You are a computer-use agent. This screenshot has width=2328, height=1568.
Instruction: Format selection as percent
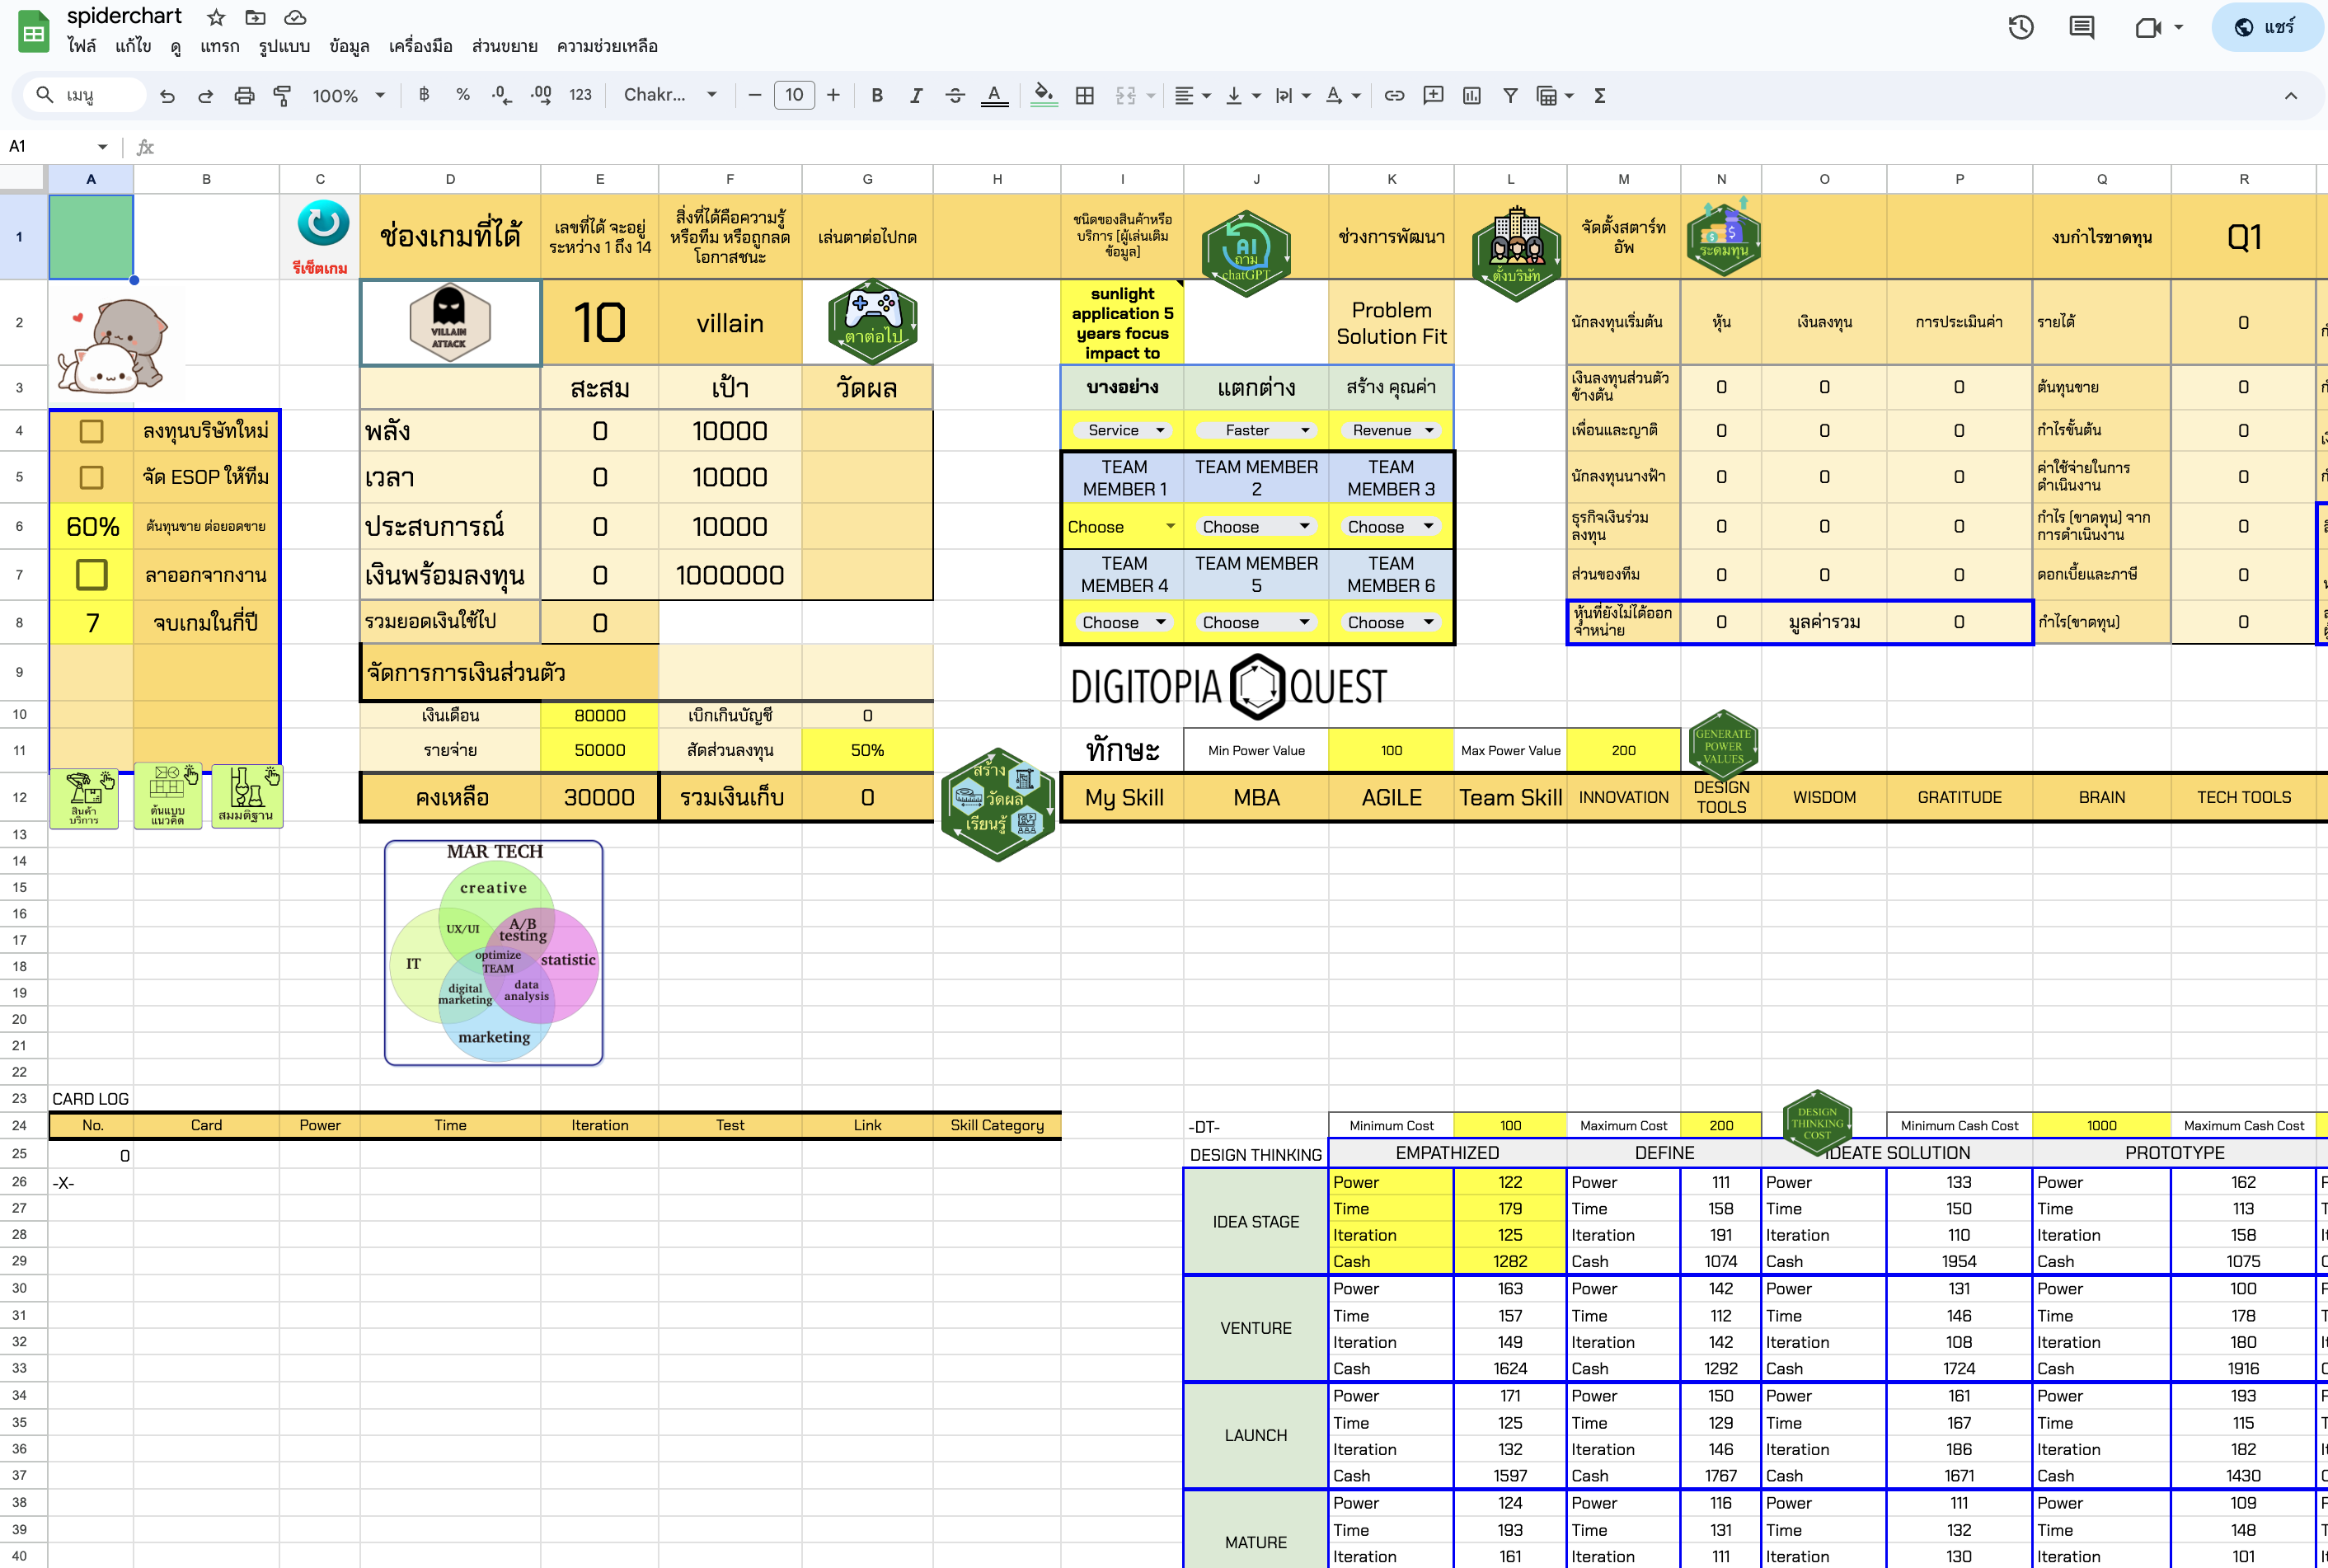click(x=463, y=95)
